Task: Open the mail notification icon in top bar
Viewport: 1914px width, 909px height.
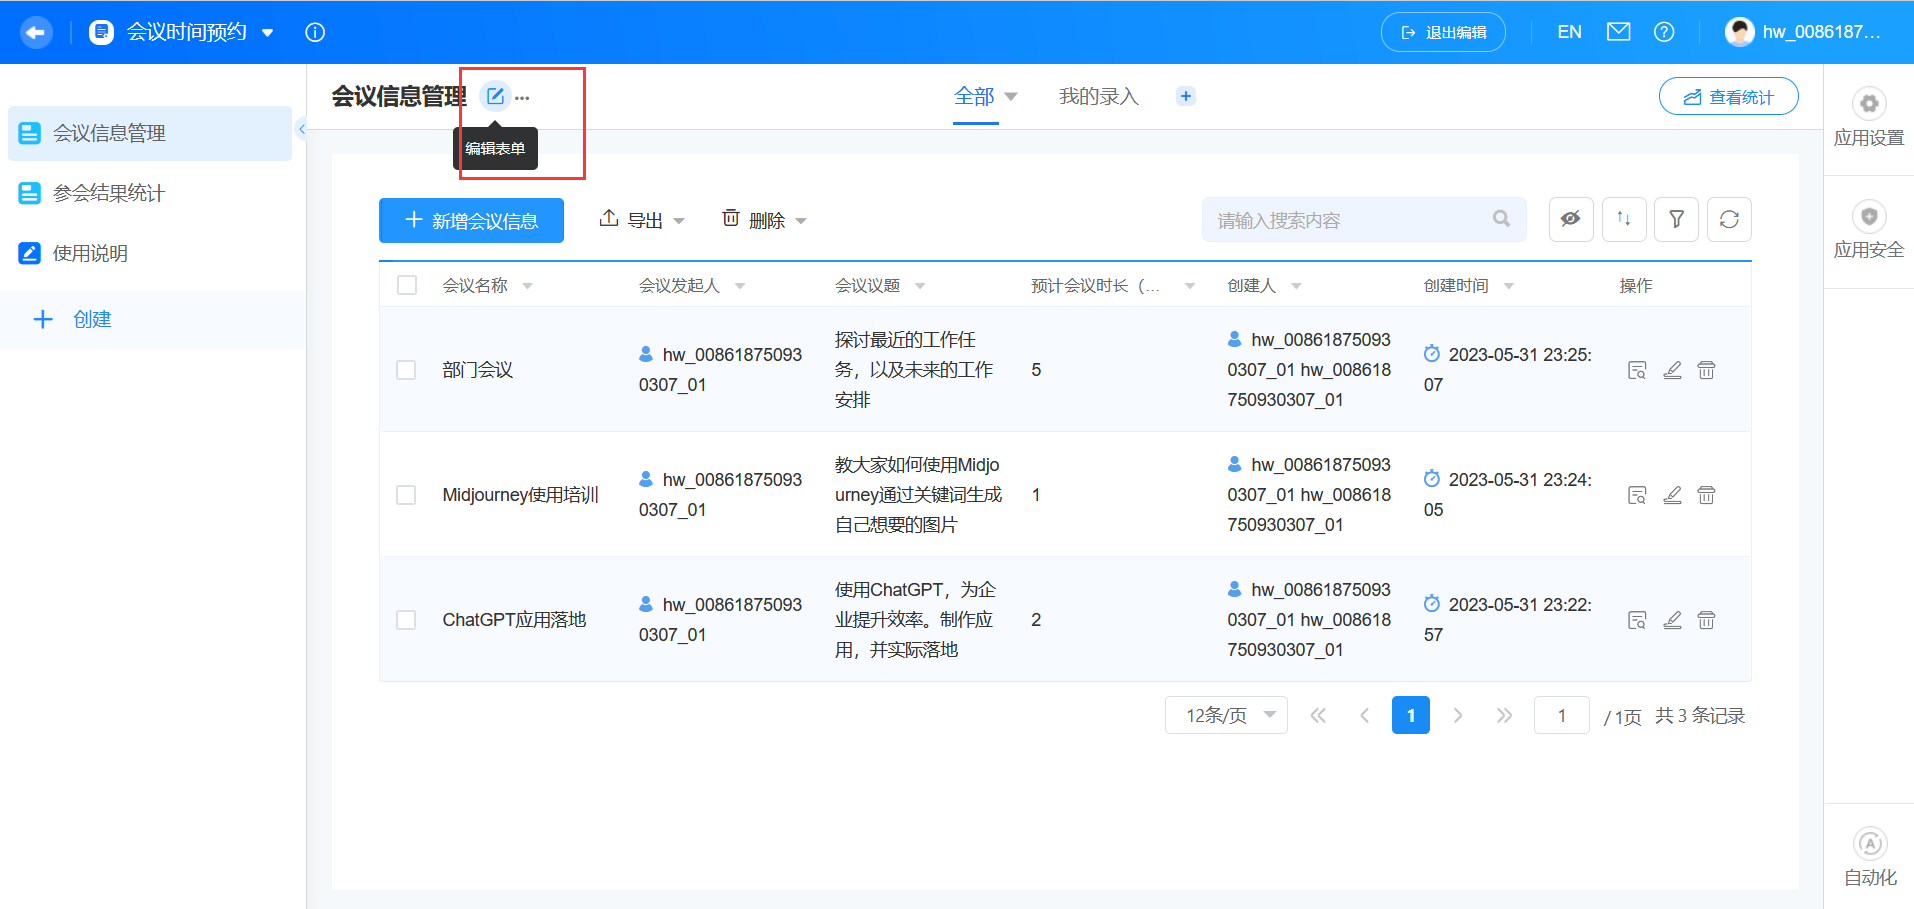Action: tap(1618, 31)
